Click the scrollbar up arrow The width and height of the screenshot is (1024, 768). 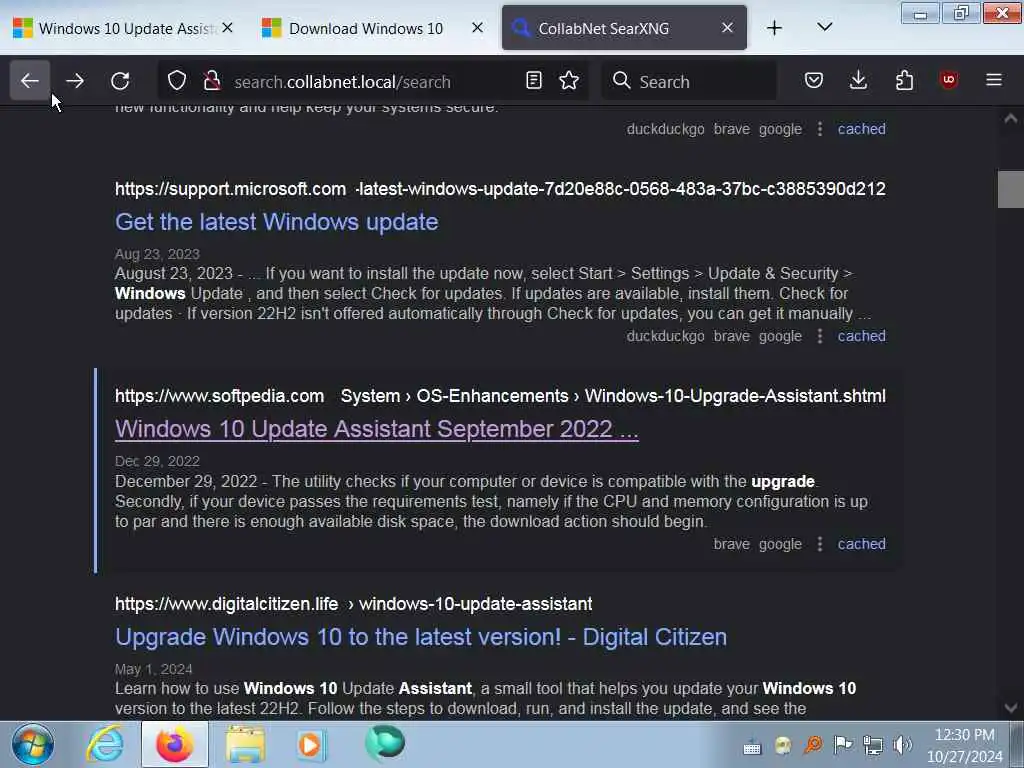(1010, 119)
